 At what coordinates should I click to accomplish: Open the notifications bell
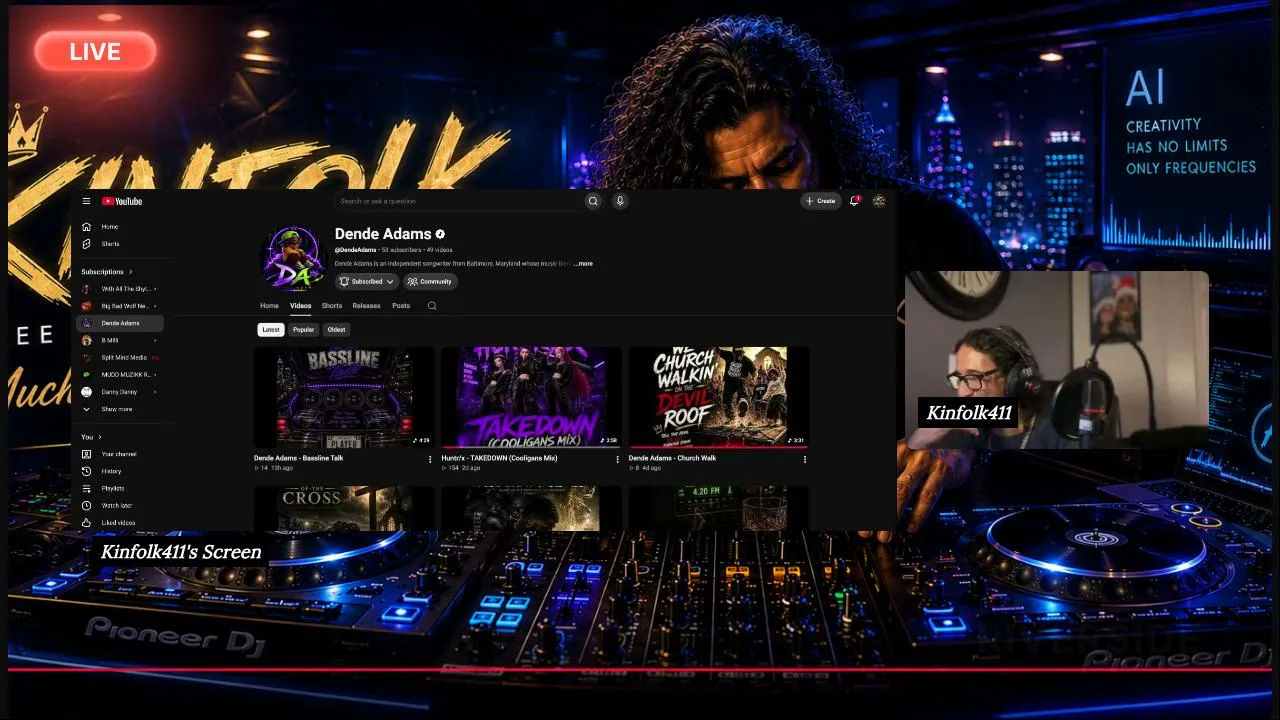pyautogui.click(x=854, y=201)
